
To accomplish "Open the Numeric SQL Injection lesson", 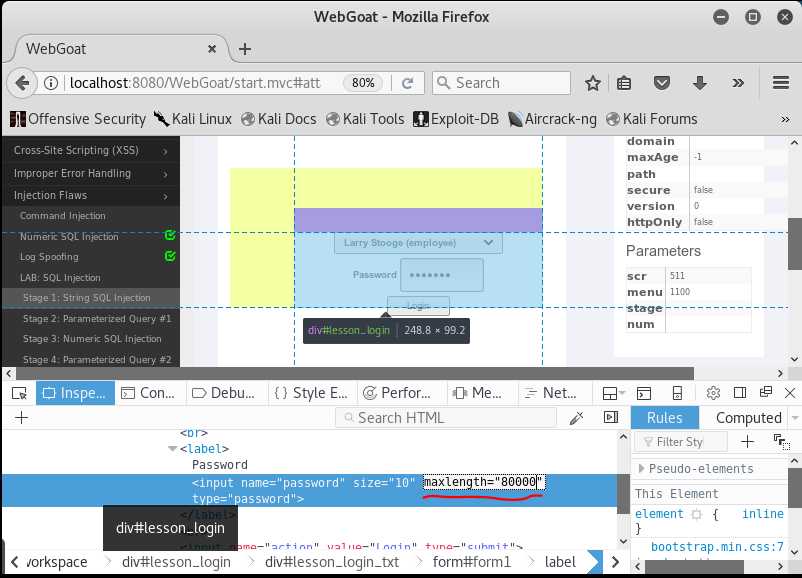I will pyautogui.click(x=69, y=236).
